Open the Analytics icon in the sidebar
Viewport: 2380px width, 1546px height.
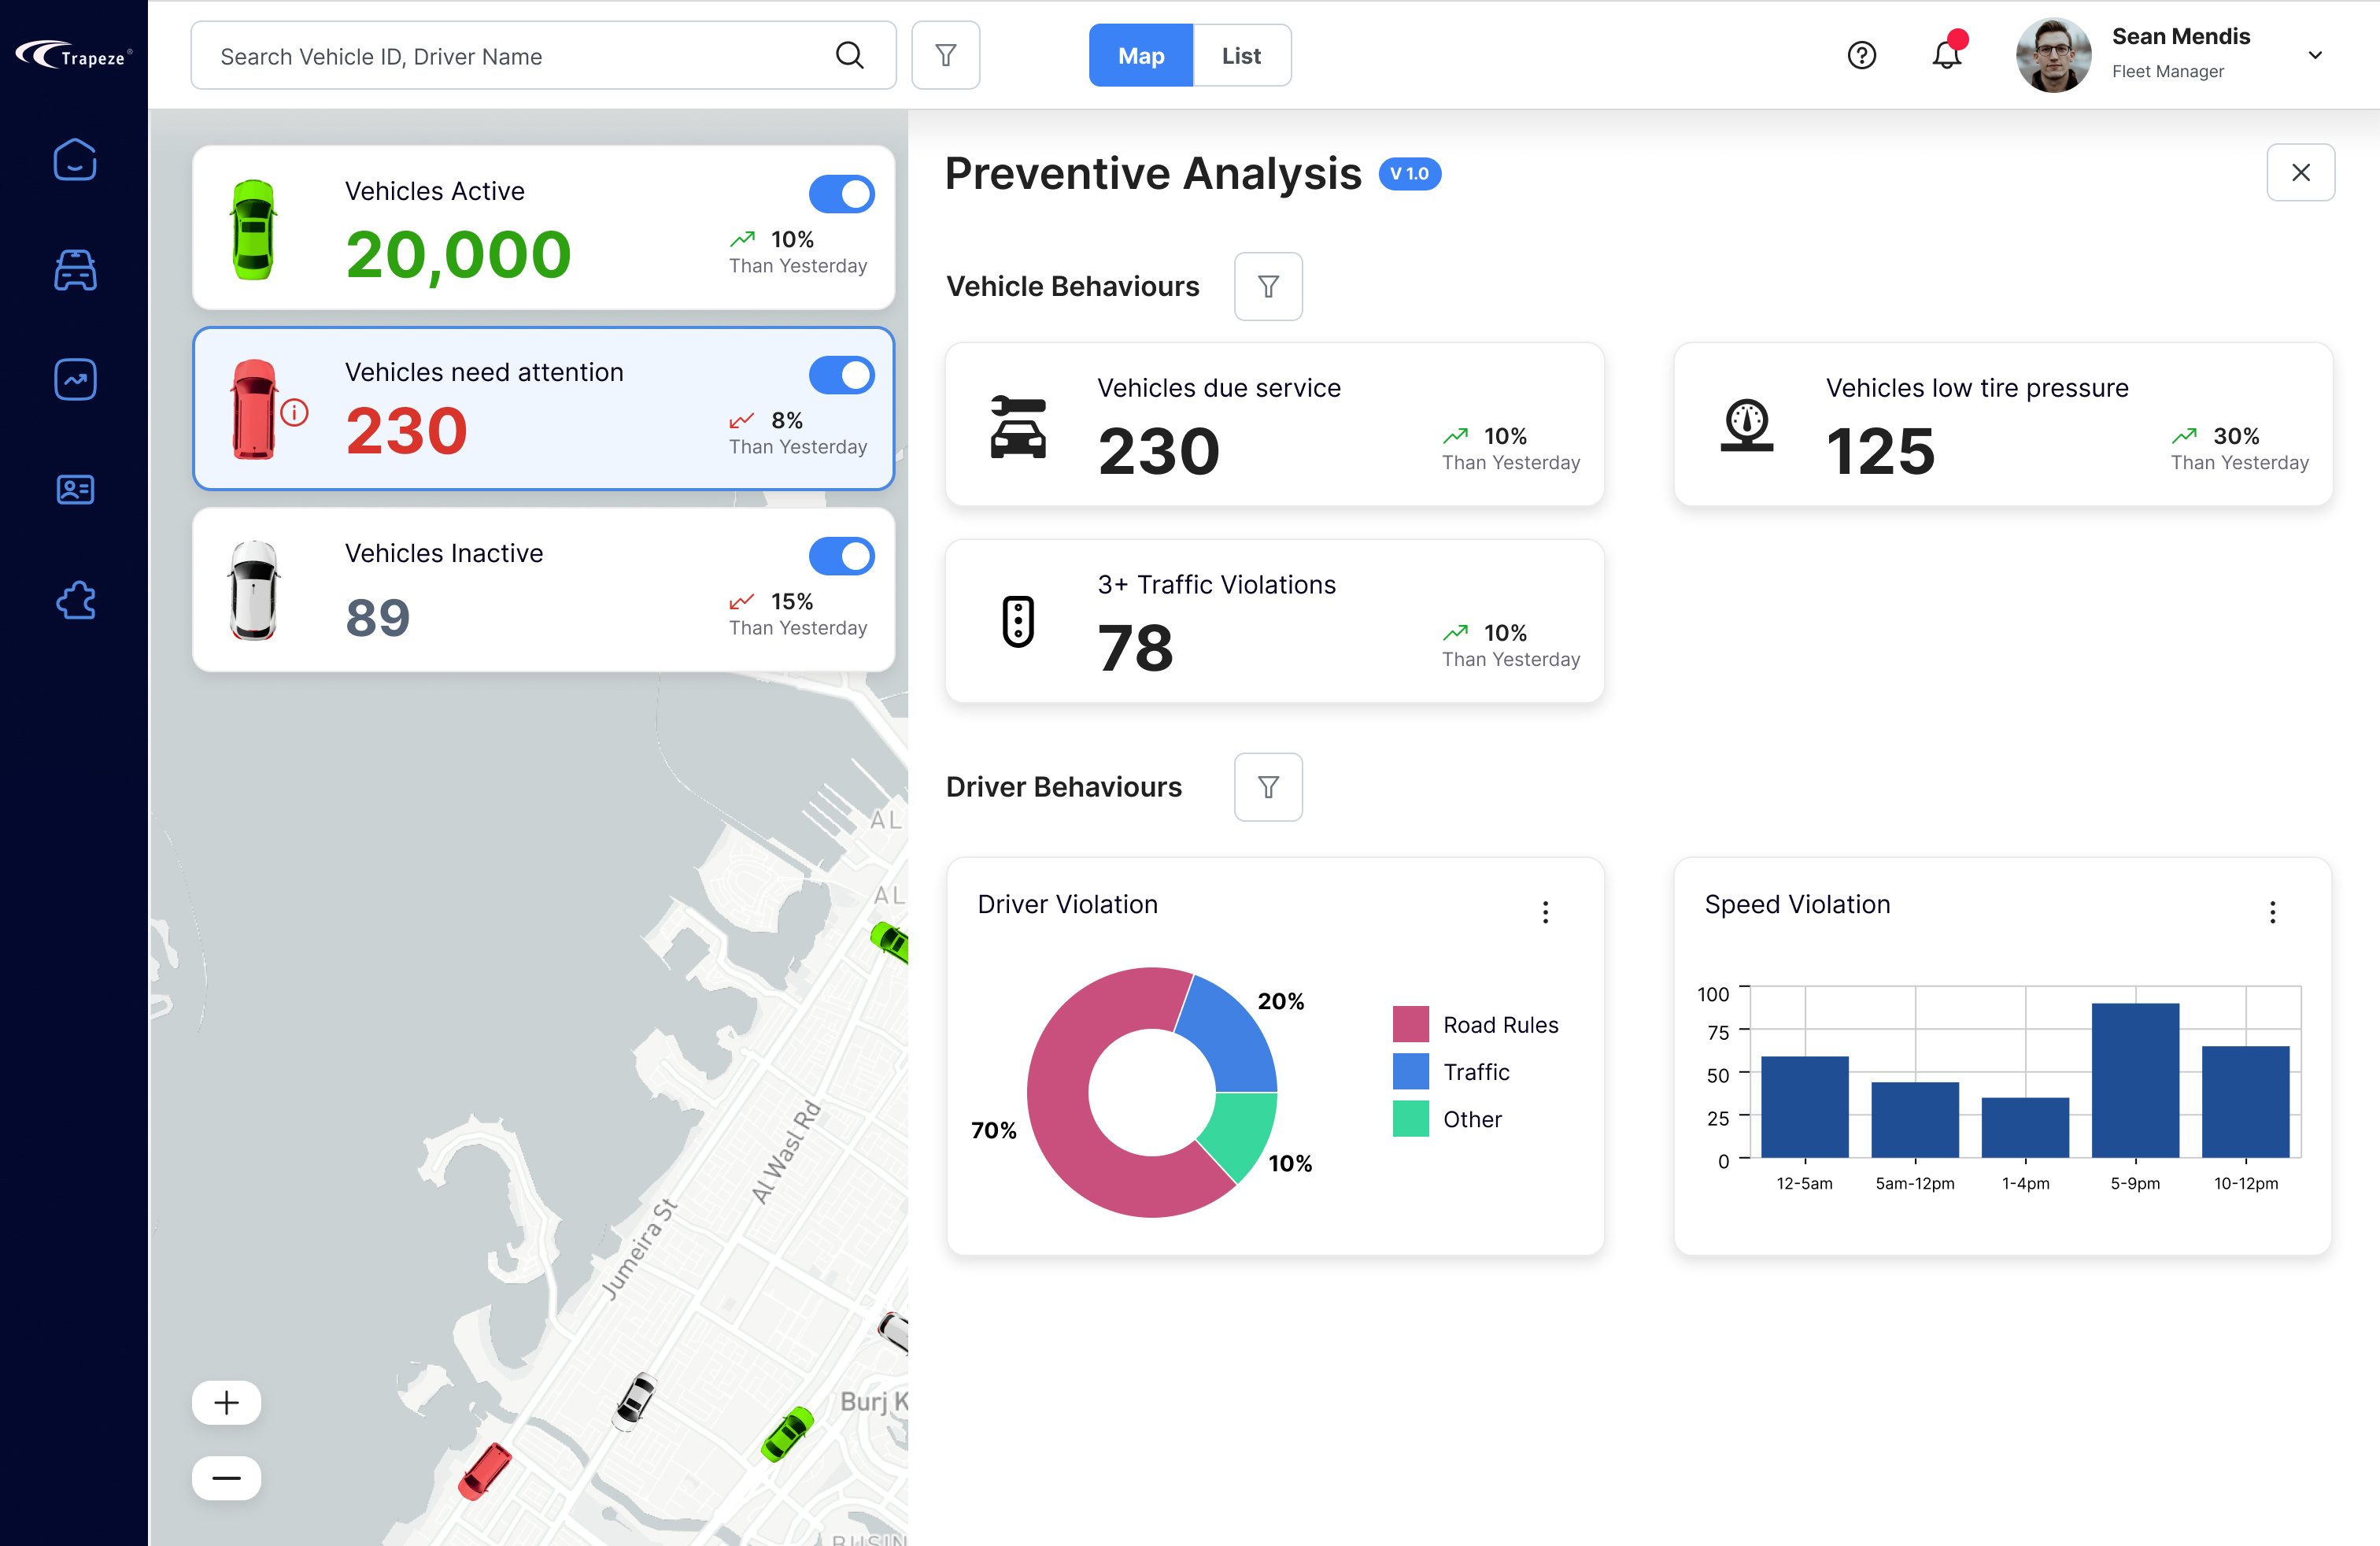point(75,379)
